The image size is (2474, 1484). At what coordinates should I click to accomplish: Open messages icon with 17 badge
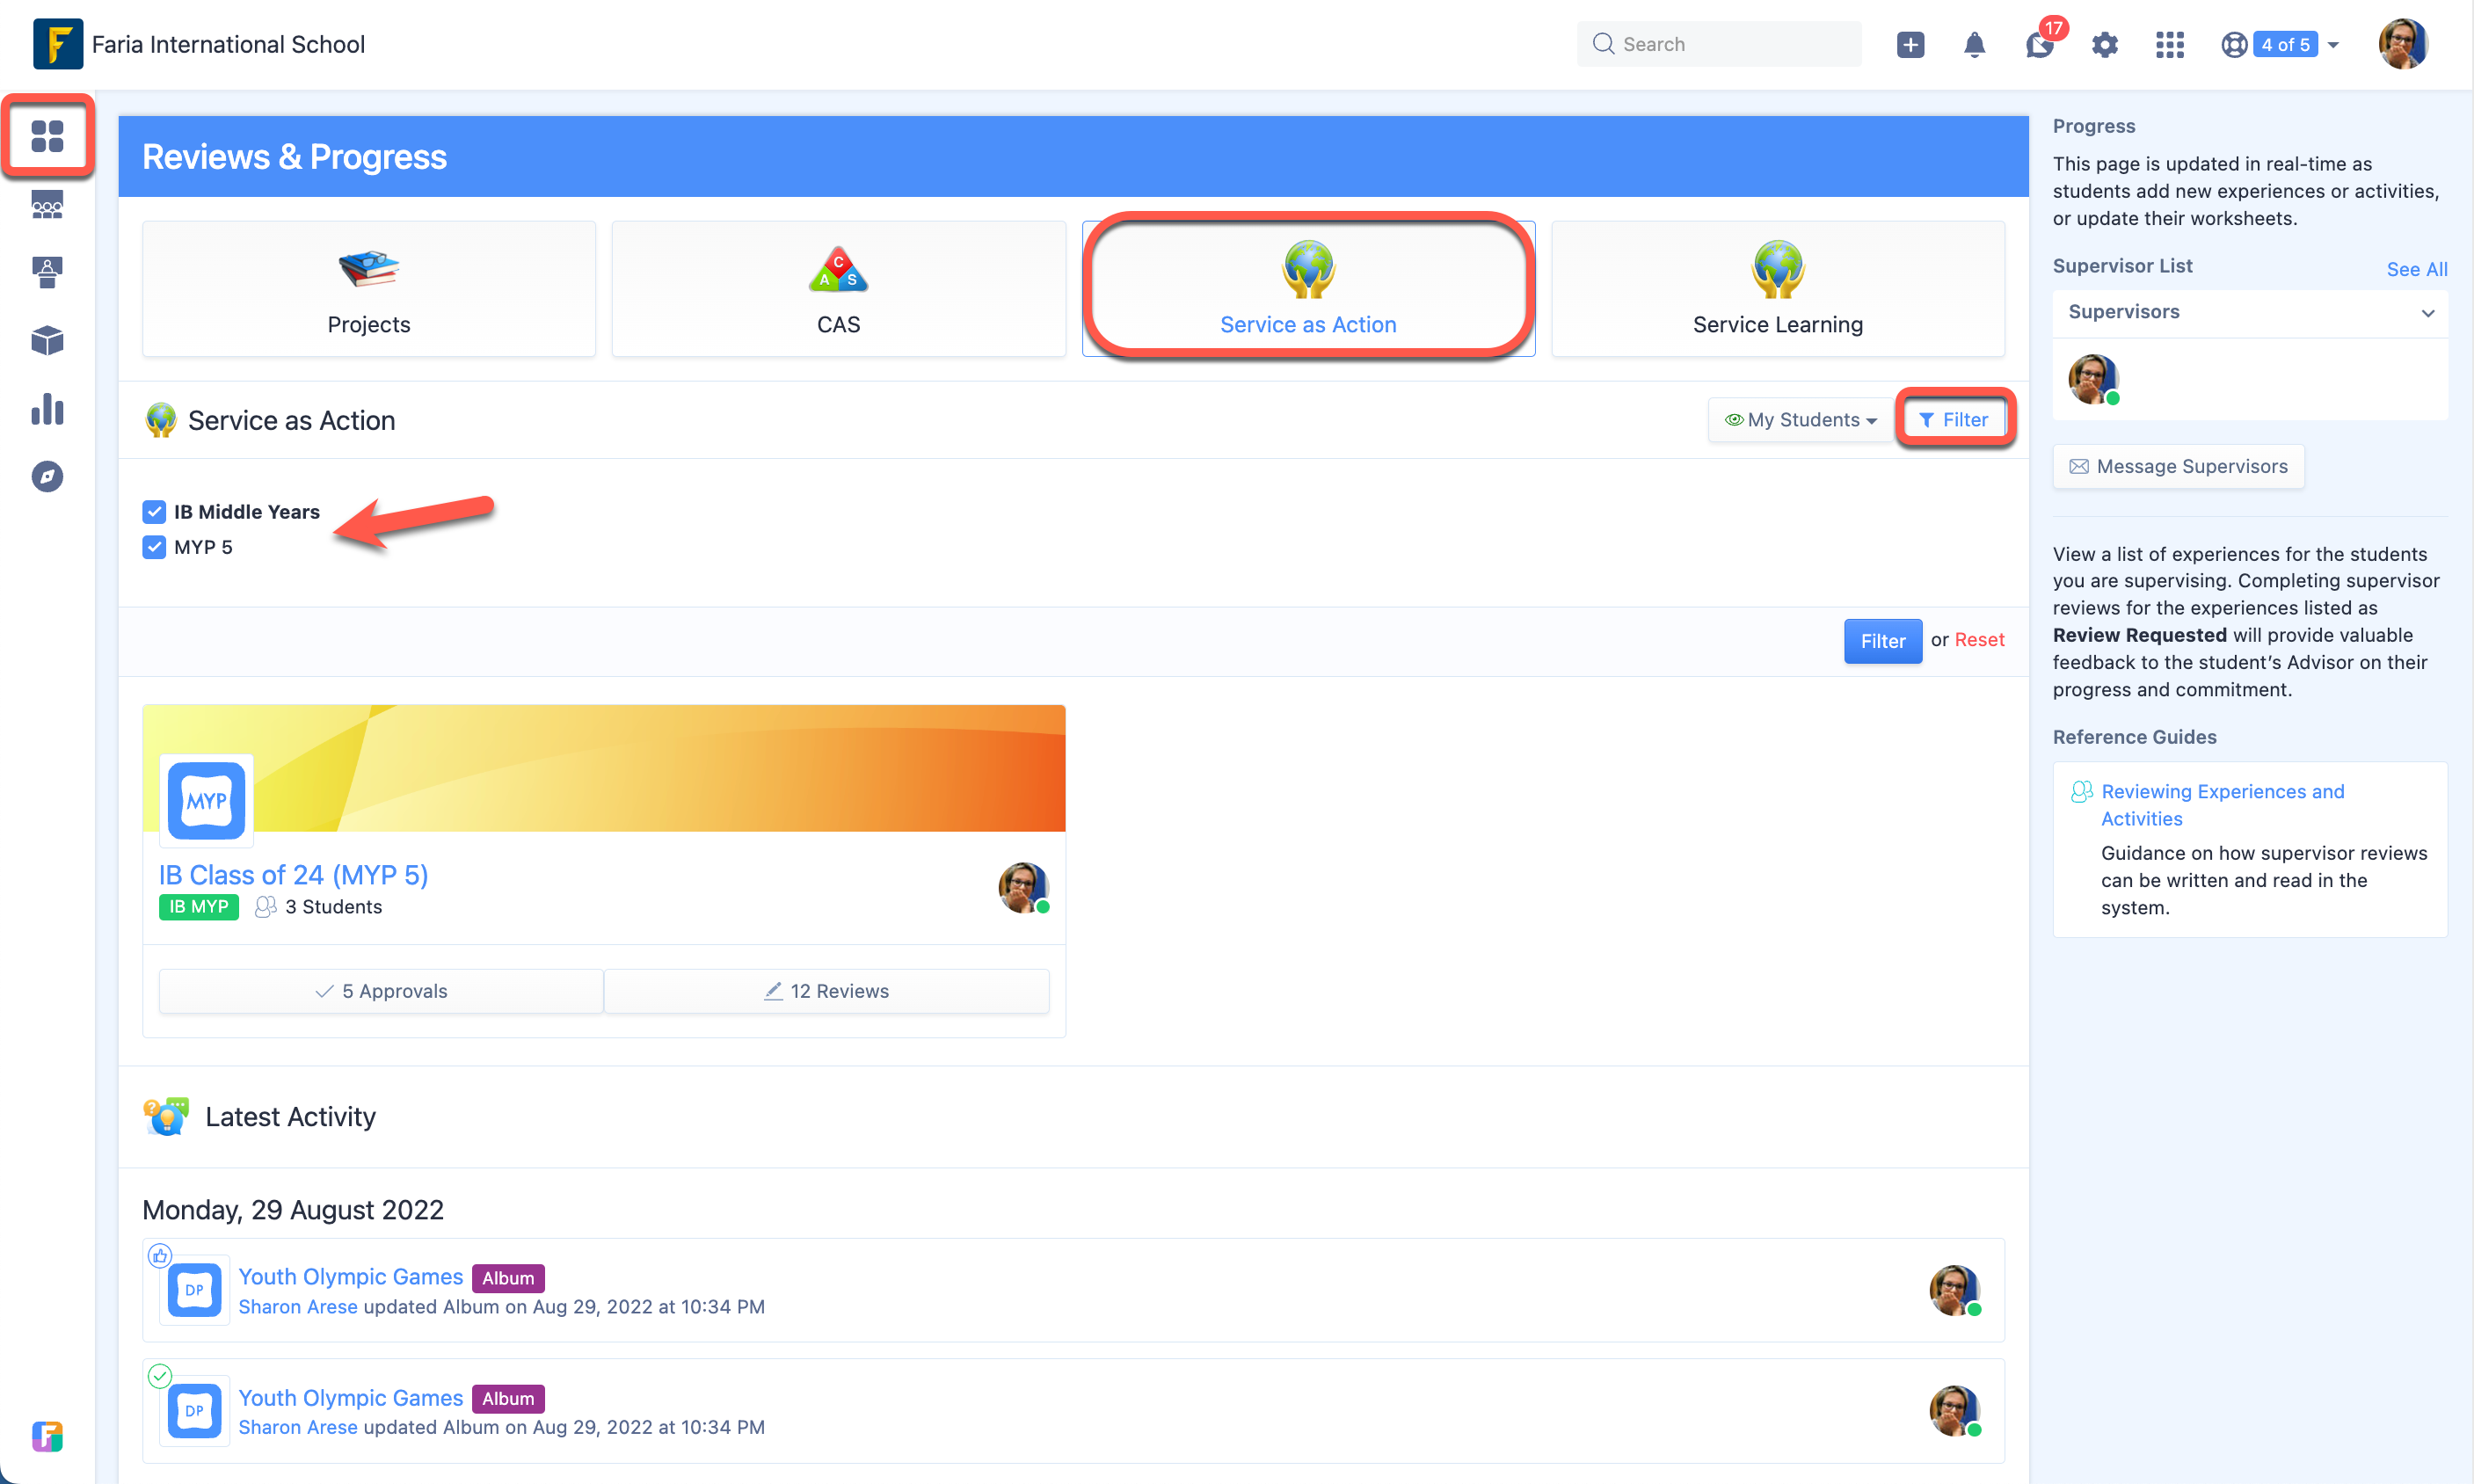(x=2038, y=44)
